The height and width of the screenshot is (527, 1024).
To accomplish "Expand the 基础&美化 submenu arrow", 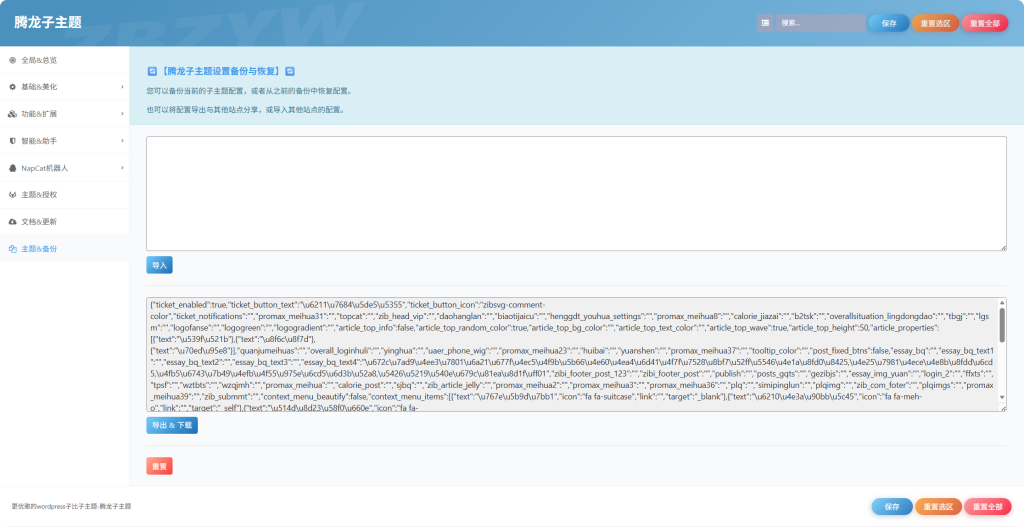I will click(122, 87).
